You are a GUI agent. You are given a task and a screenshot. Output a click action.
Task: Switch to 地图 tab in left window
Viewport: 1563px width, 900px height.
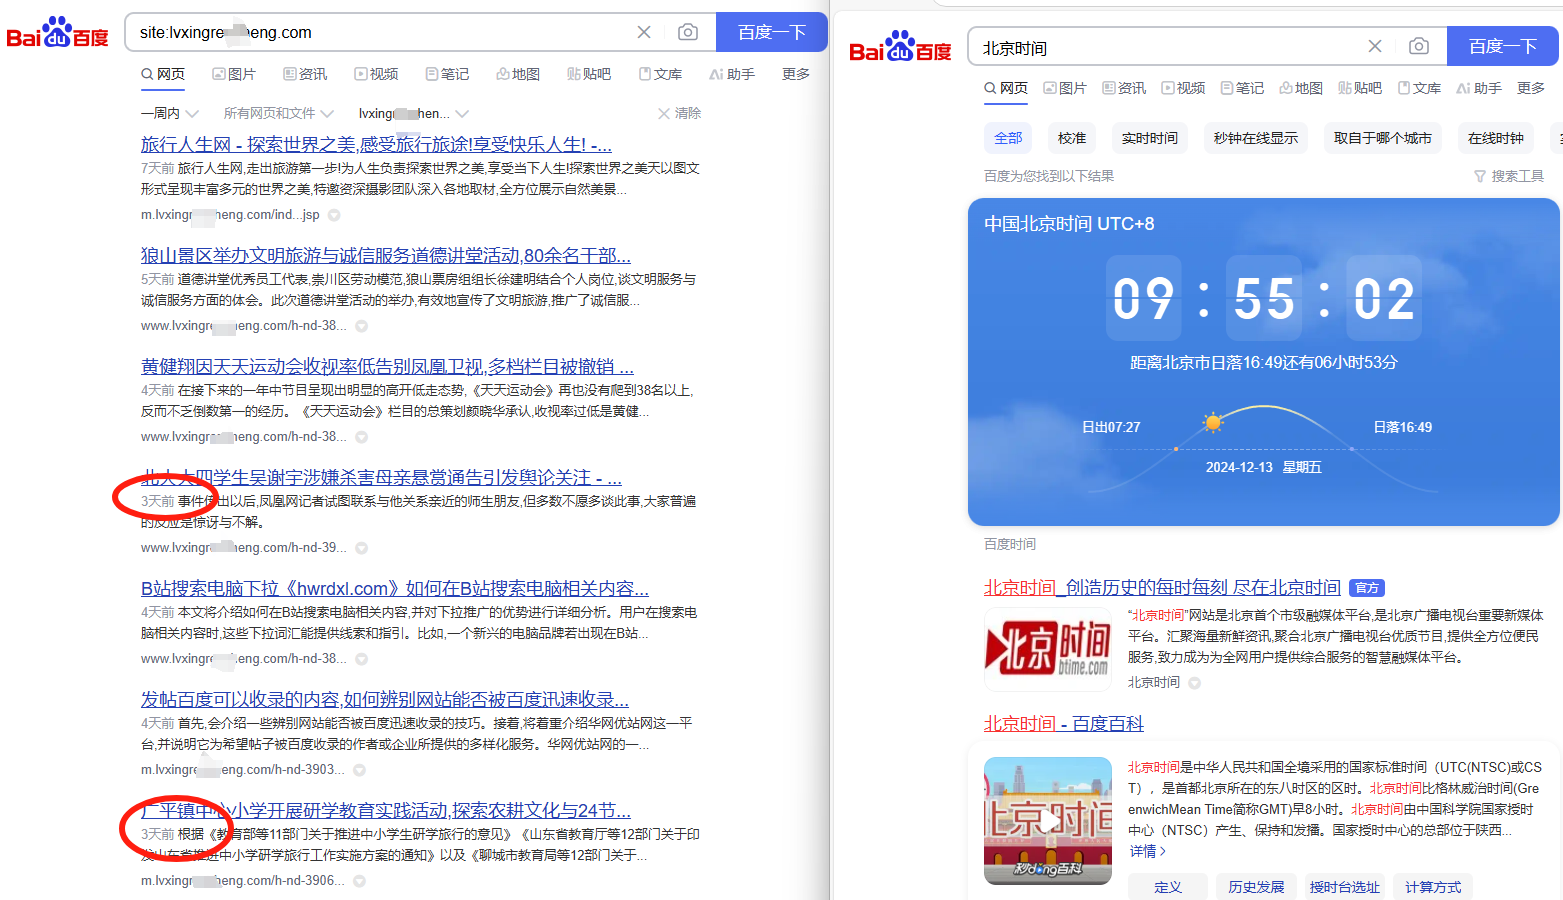[518, 74]
